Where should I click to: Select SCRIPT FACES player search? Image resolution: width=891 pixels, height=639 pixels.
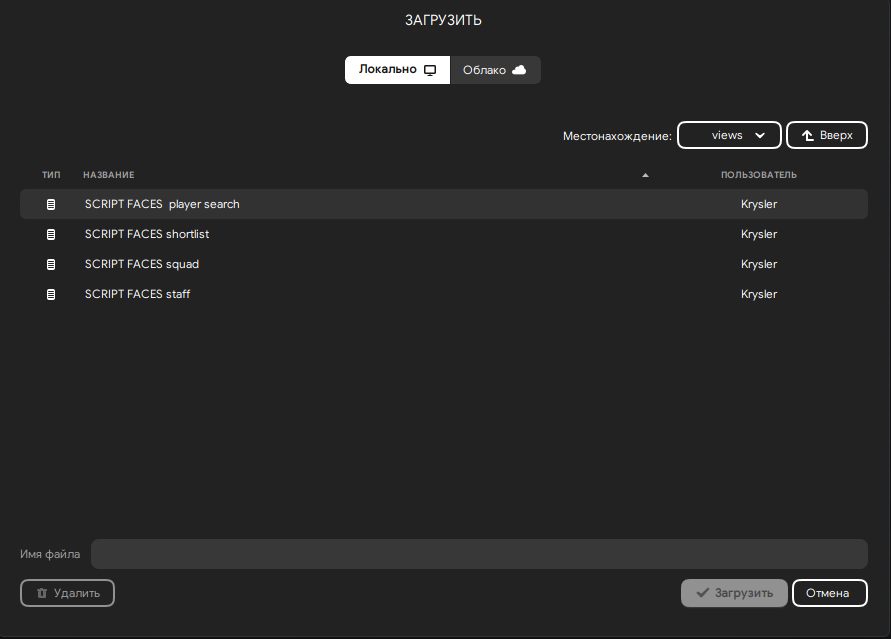(x=444, y=204)
